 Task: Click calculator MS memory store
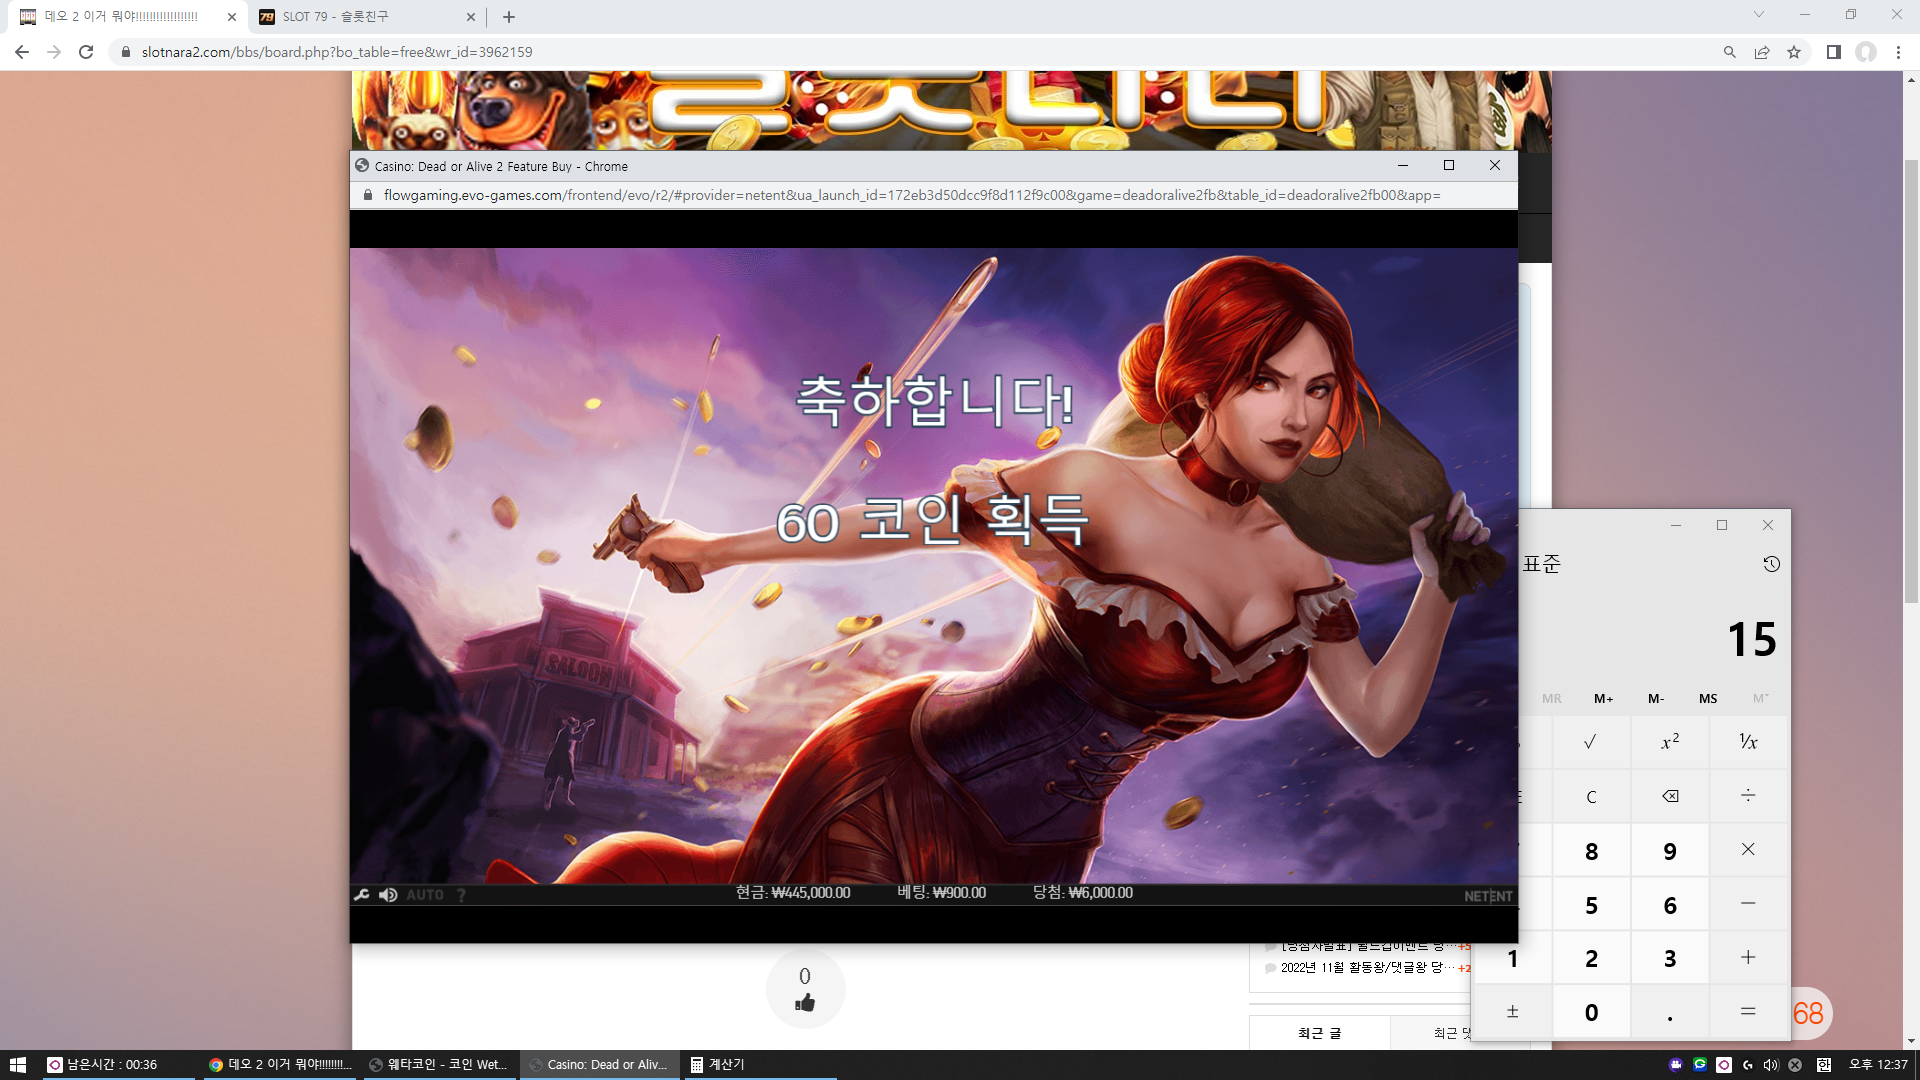1708,698
